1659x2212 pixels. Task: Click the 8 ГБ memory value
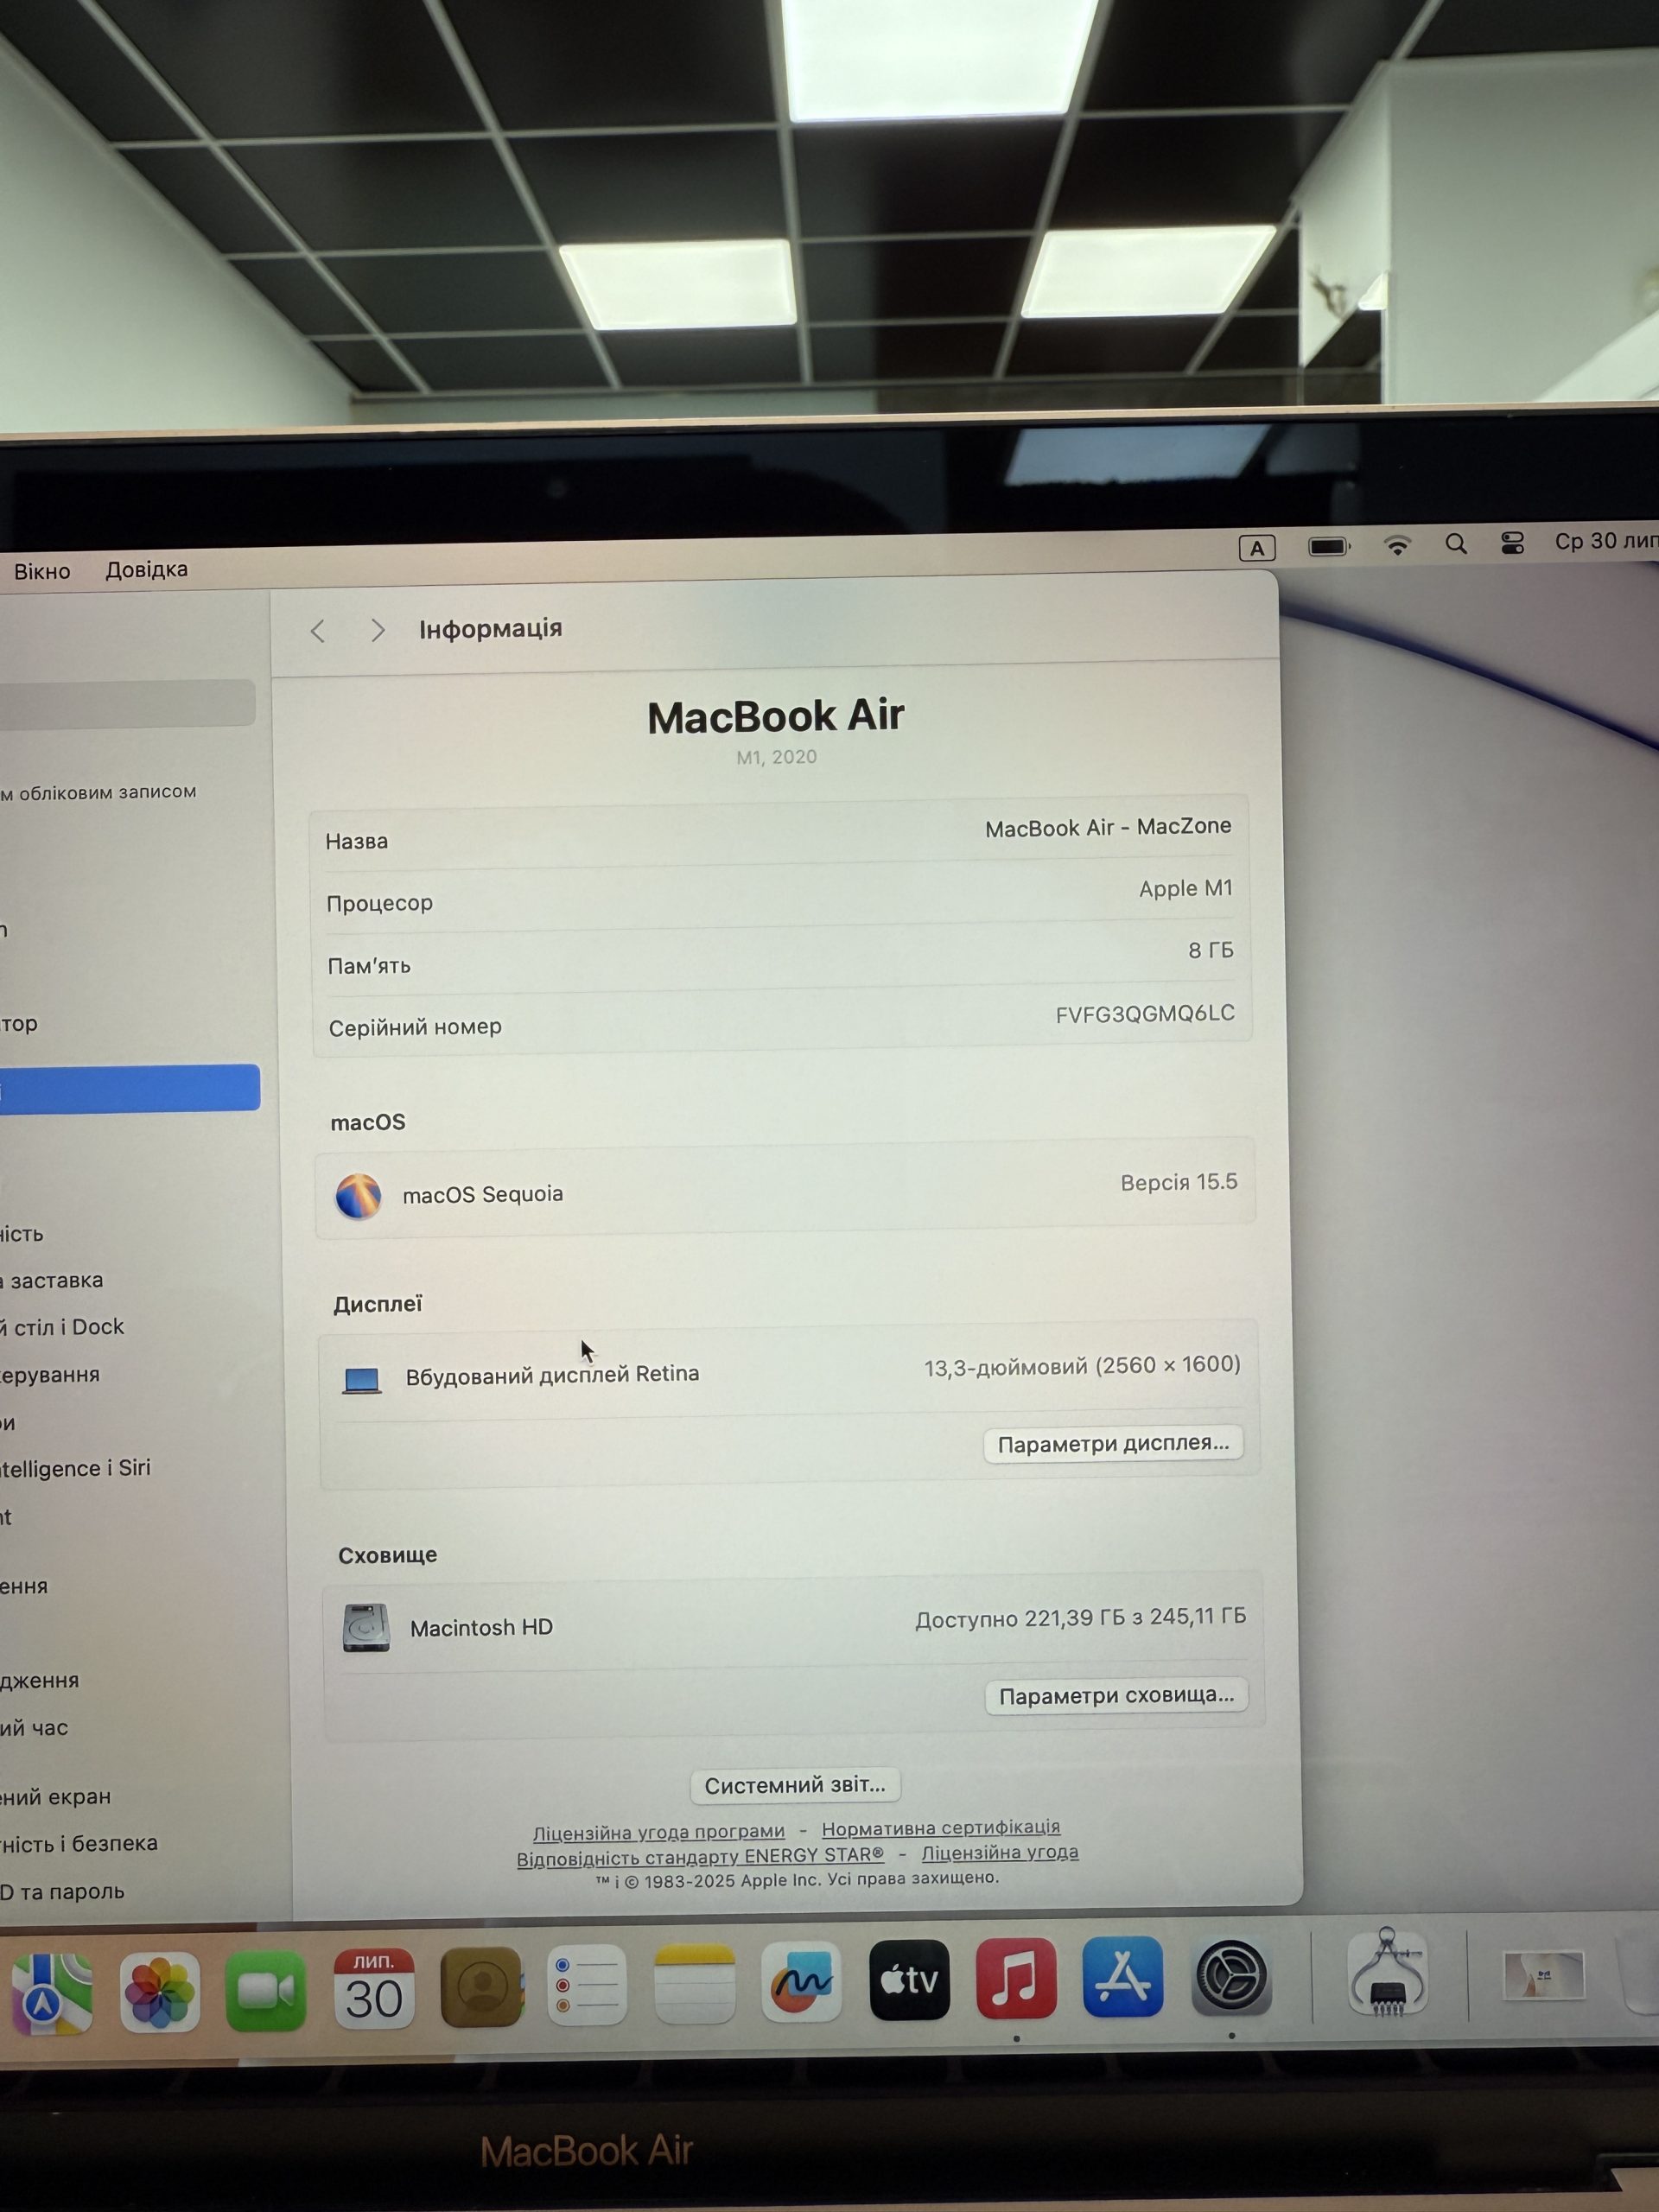pyautogui.click(x=1211, y=950)
